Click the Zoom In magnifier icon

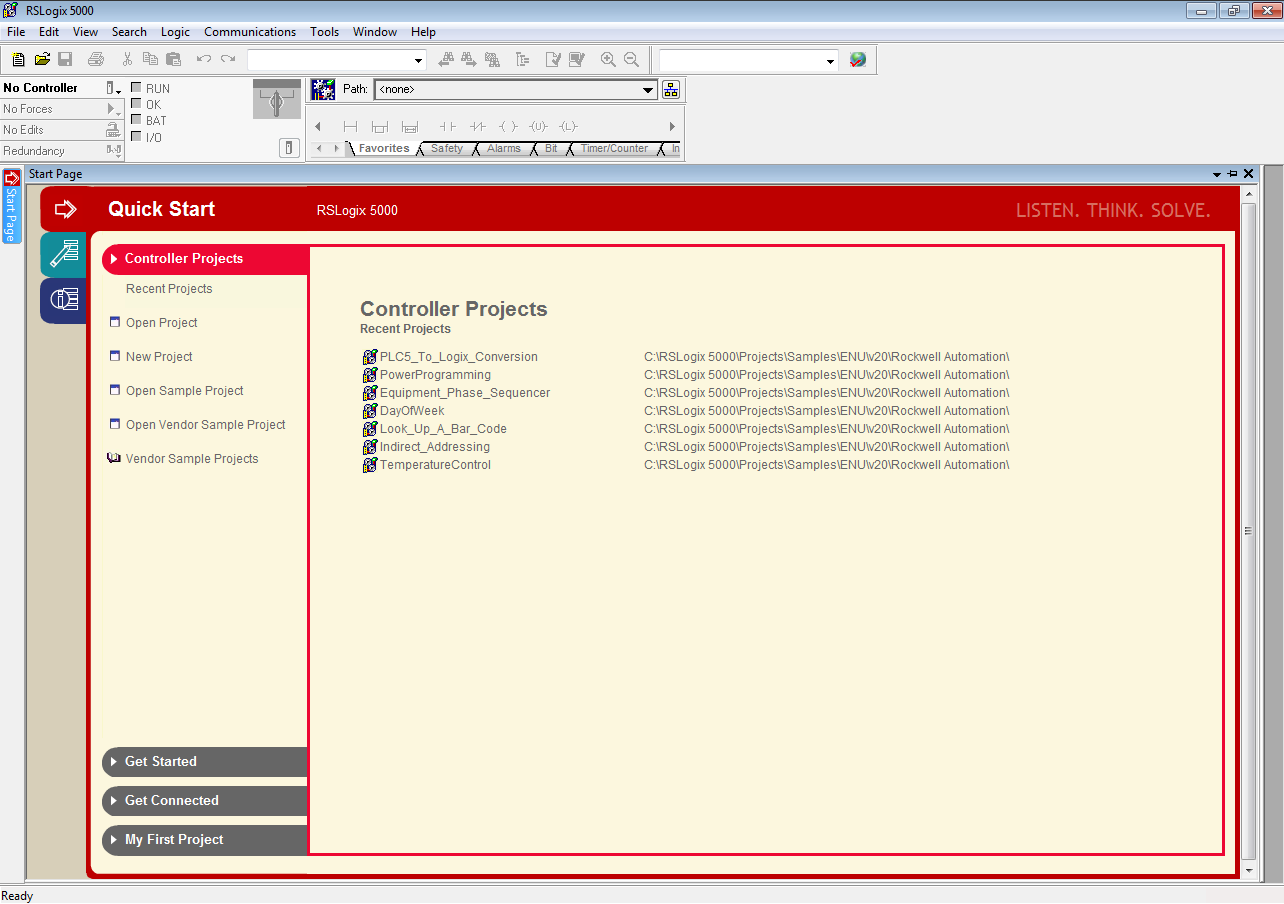pyautogui.click(x=608, y=60)
